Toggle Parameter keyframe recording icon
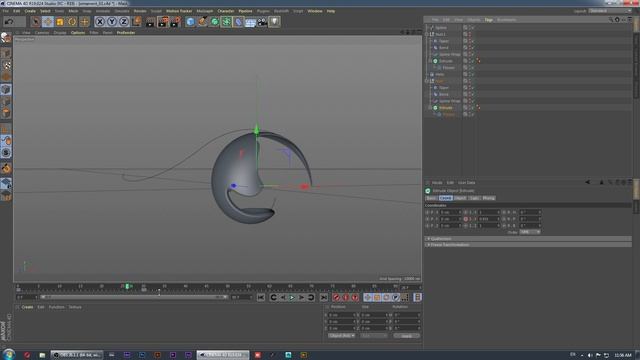The height and width of the screenshot is (360, 640). click(396, 298)
